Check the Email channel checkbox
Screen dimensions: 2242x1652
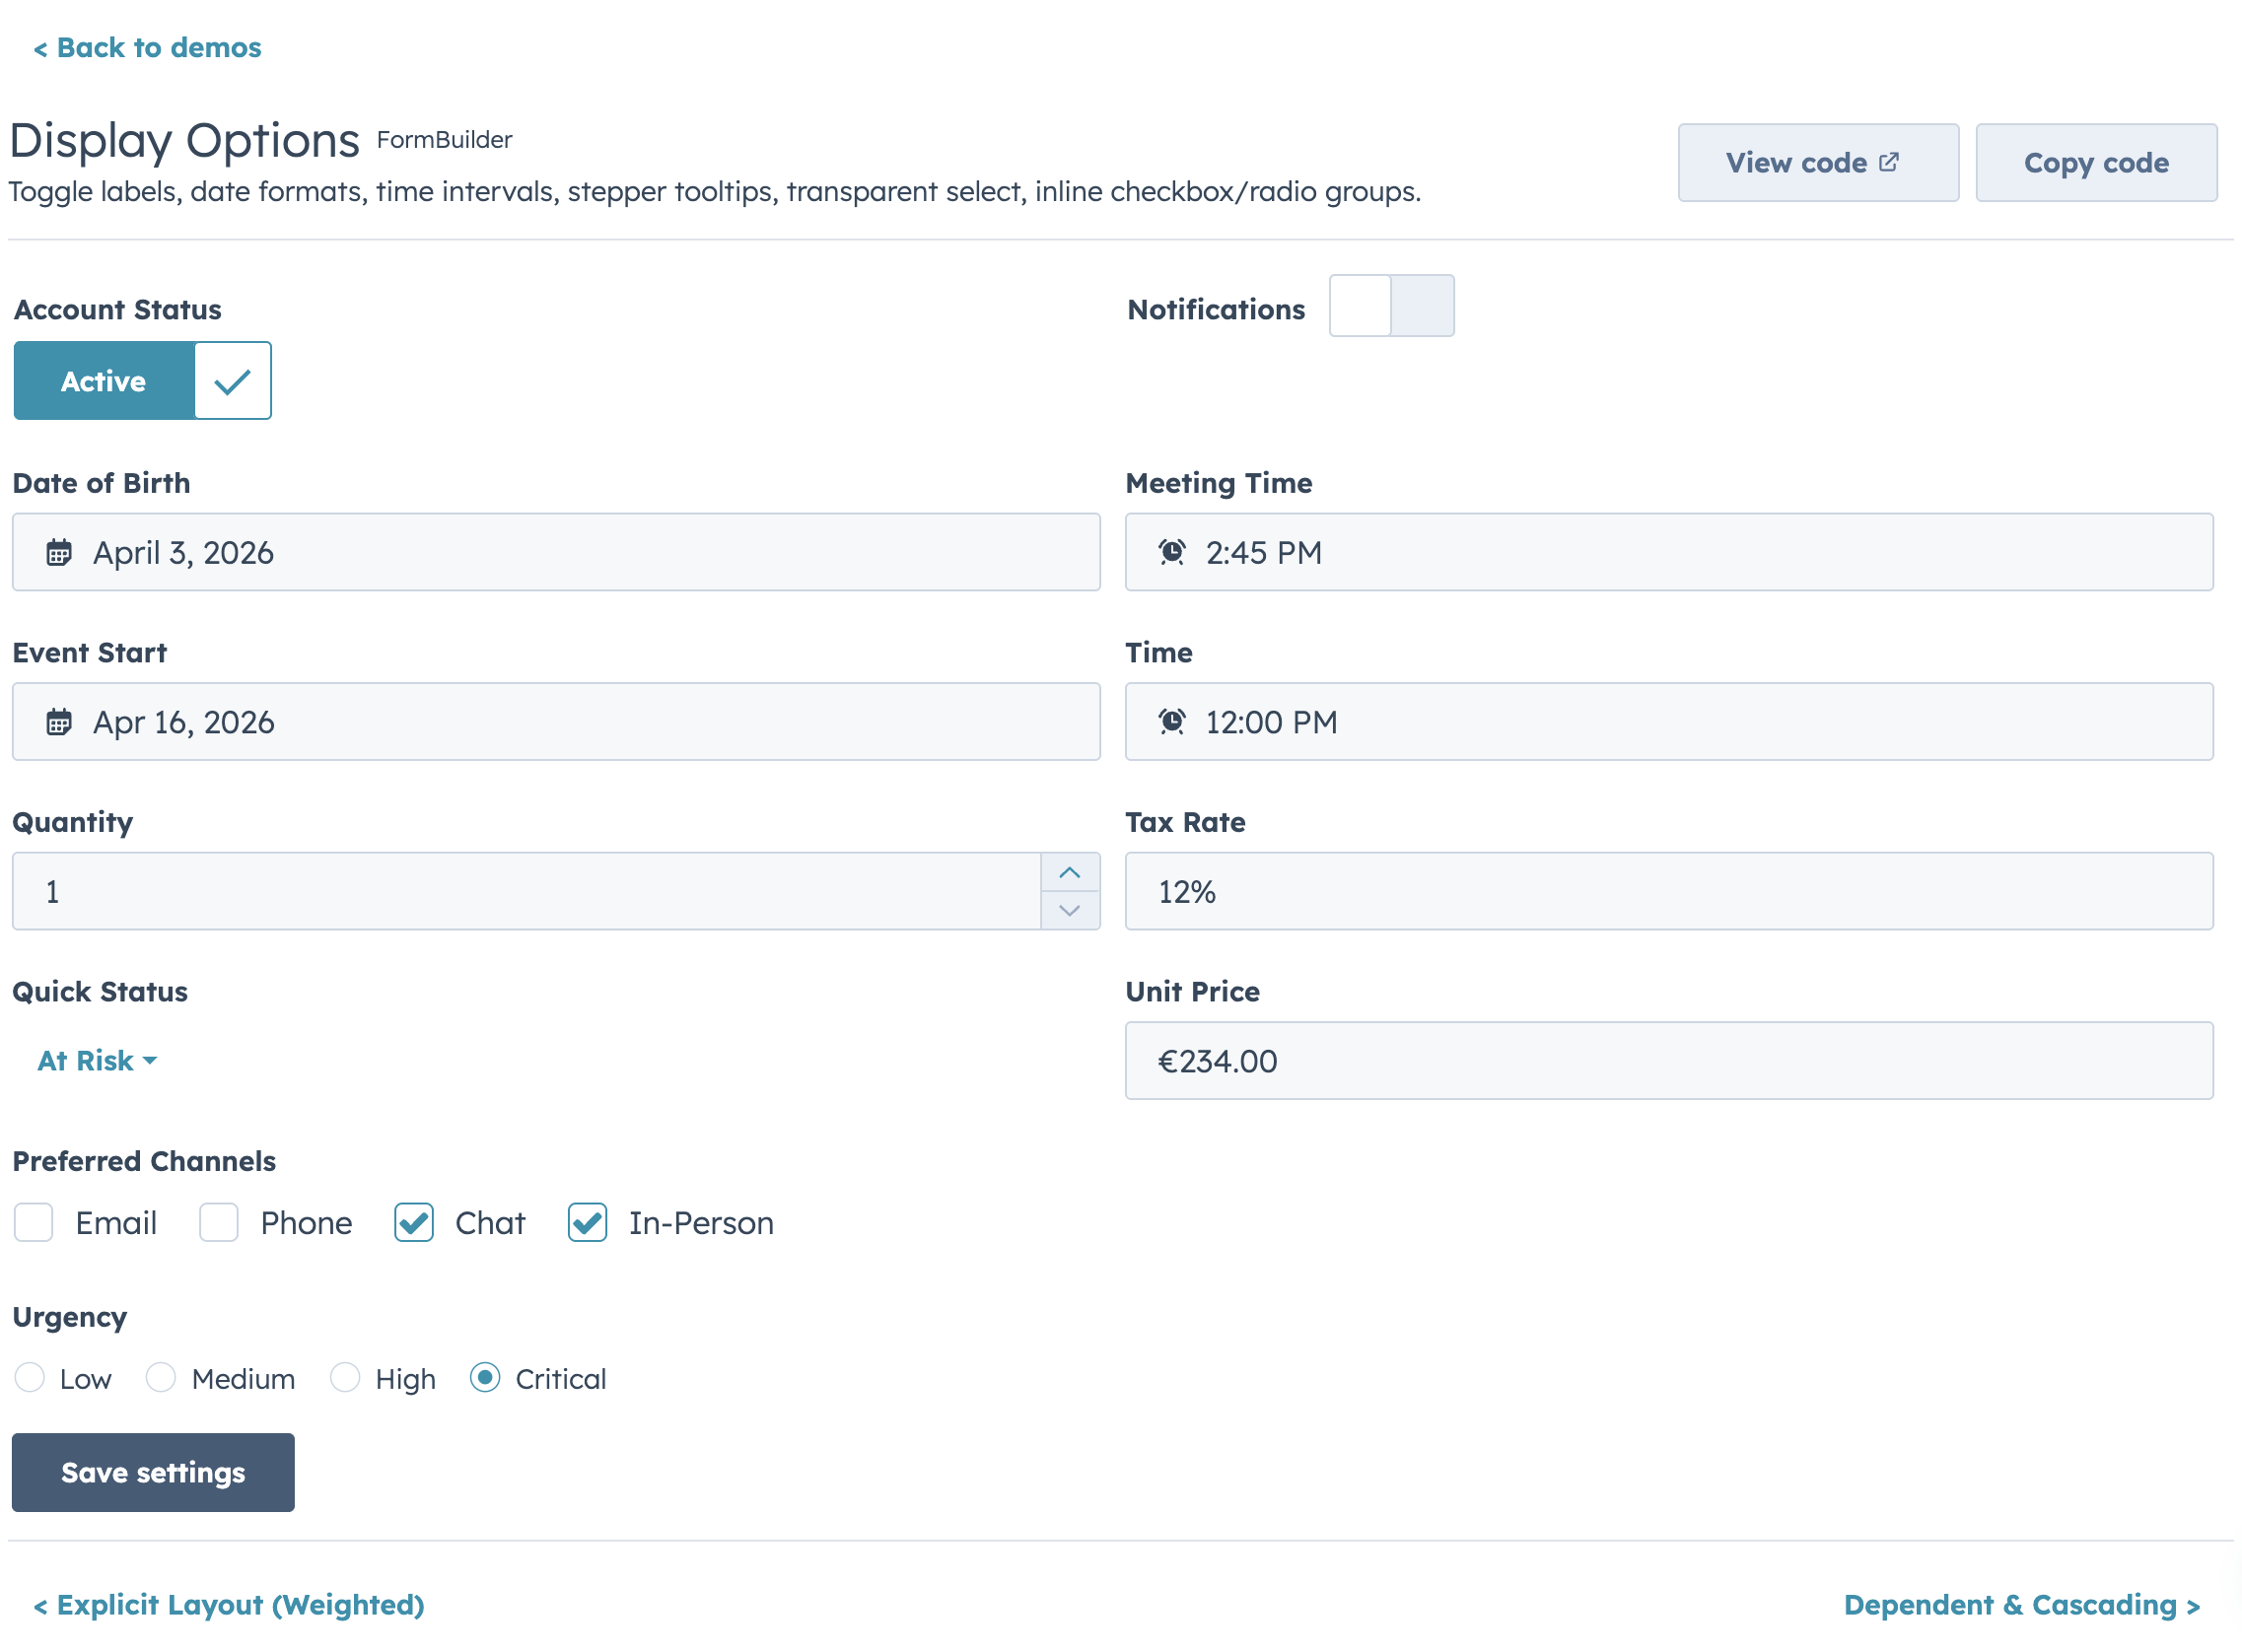[34, 1222]
